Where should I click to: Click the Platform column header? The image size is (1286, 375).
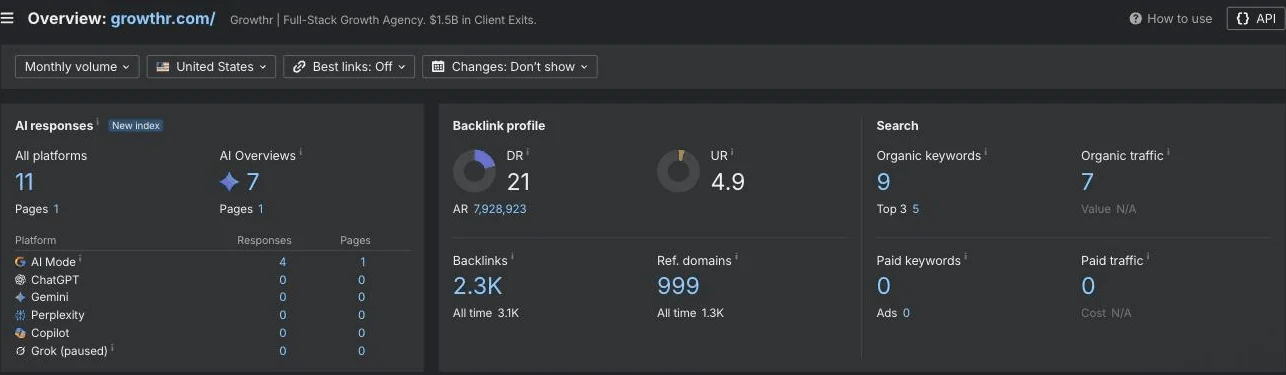[x=36, y=240]
